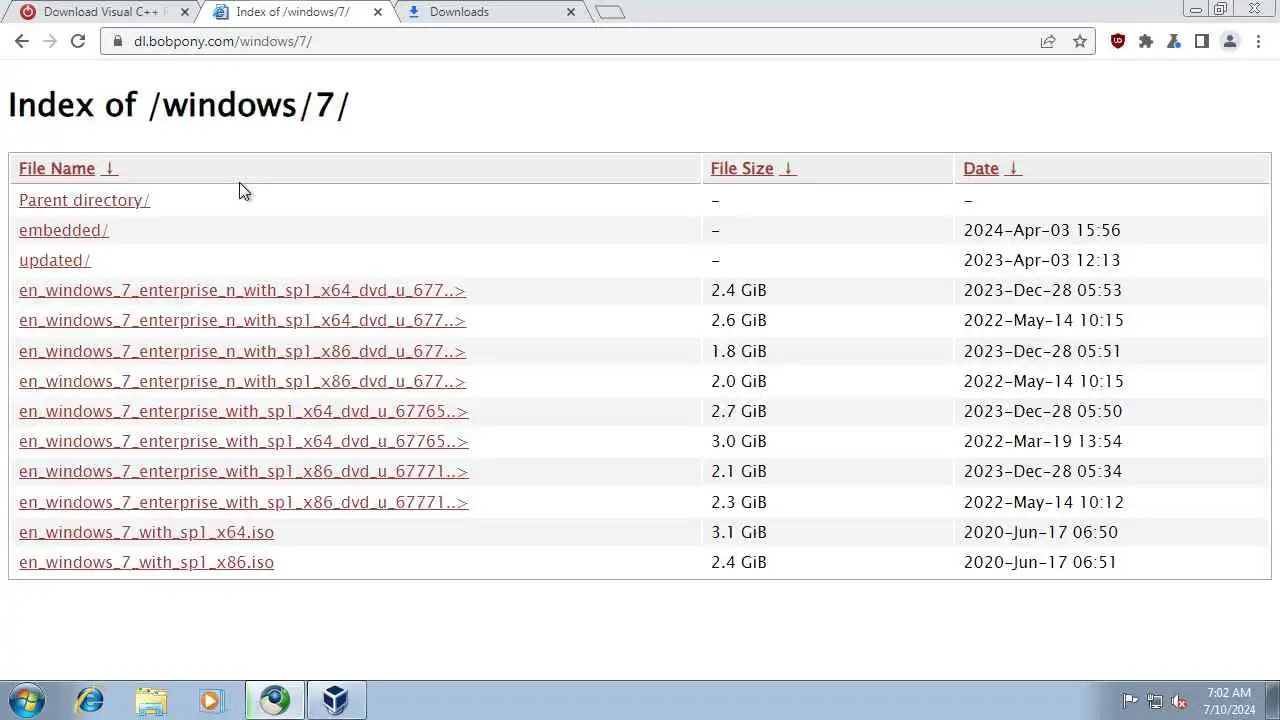Open the Extensions puzzle-piece menu
1280x720 pixels.
[x=1146, y=41]
